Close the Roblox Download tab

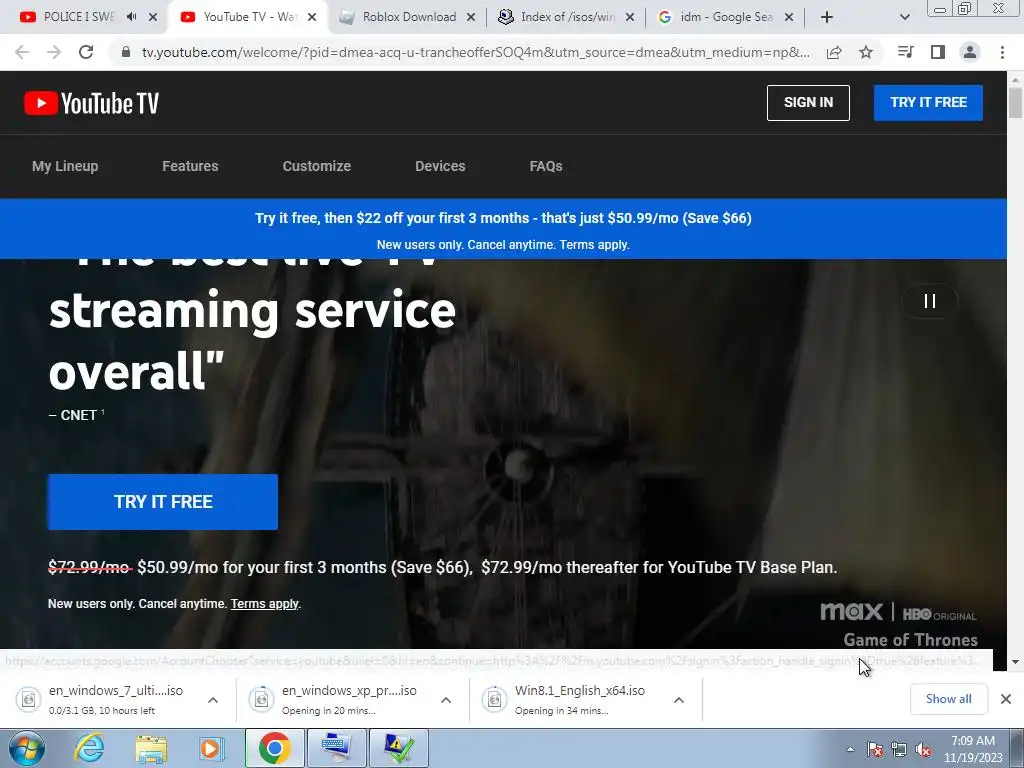pos(471,17)
